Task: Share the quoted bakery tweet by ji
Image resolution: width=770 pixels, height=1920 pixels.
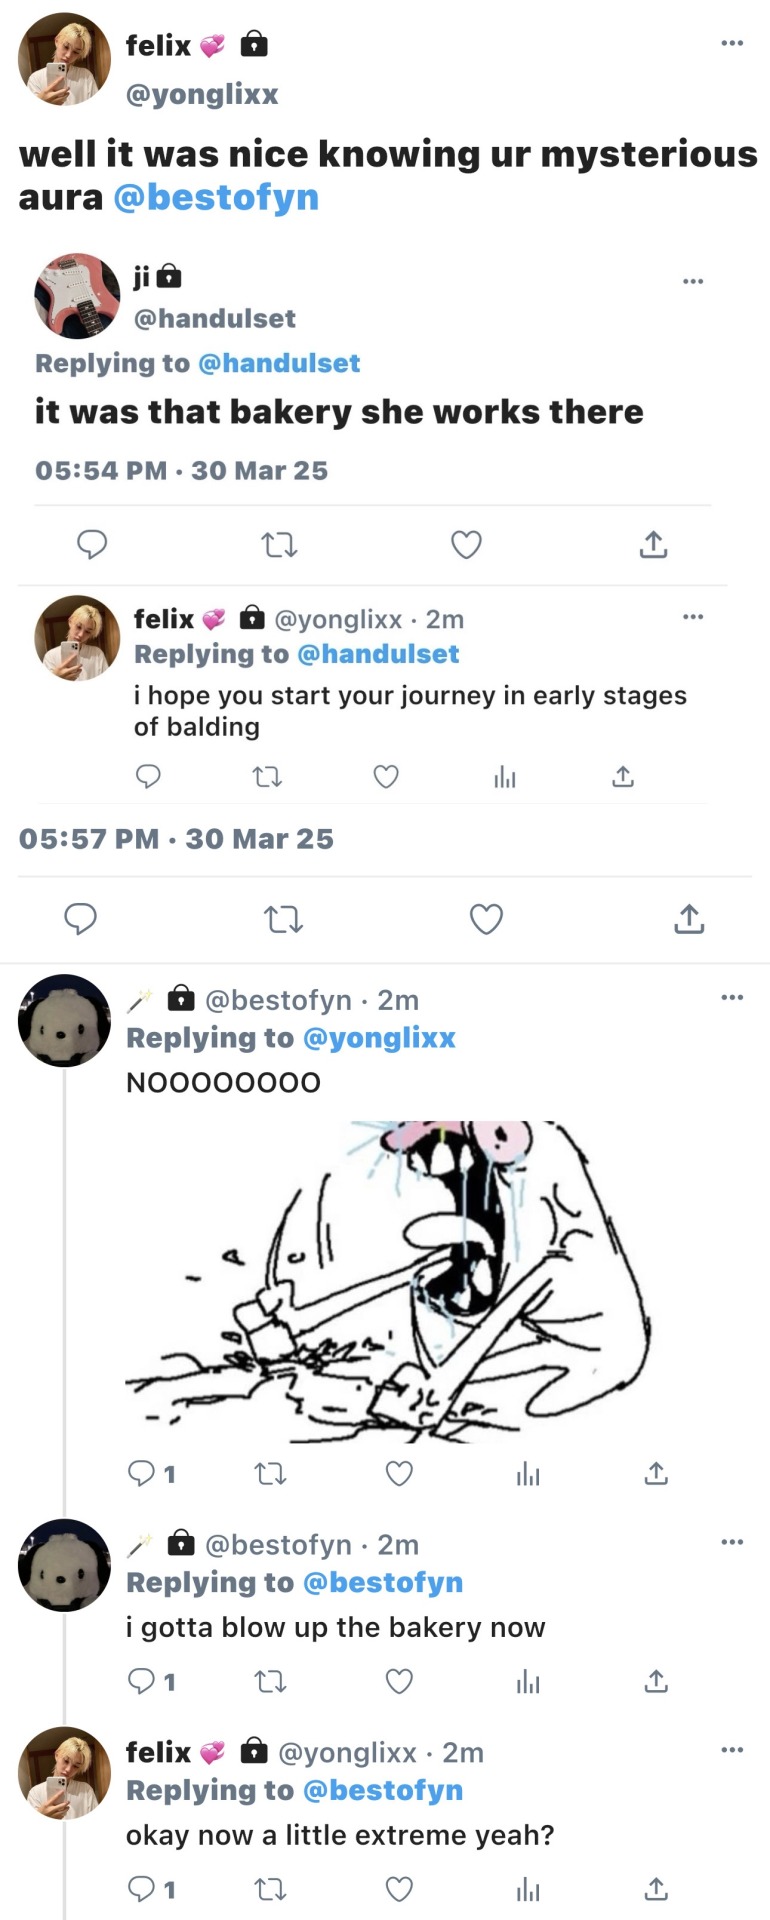Action: (653, 545)
